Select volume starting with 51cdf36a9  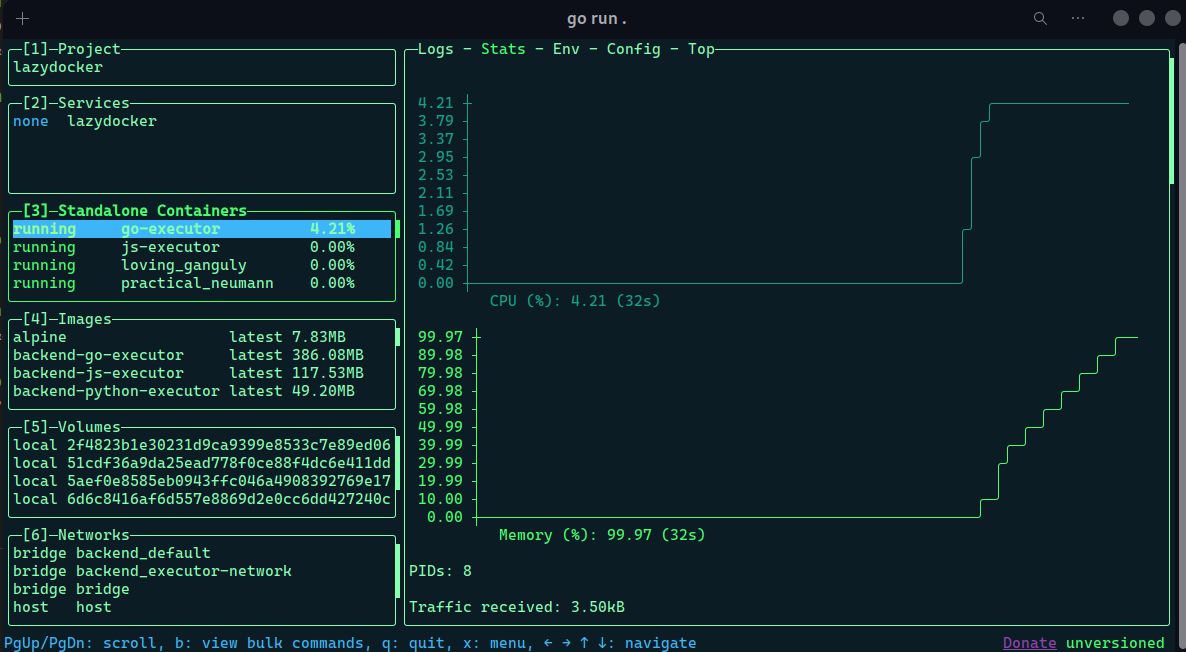click(x=202, y=463)
